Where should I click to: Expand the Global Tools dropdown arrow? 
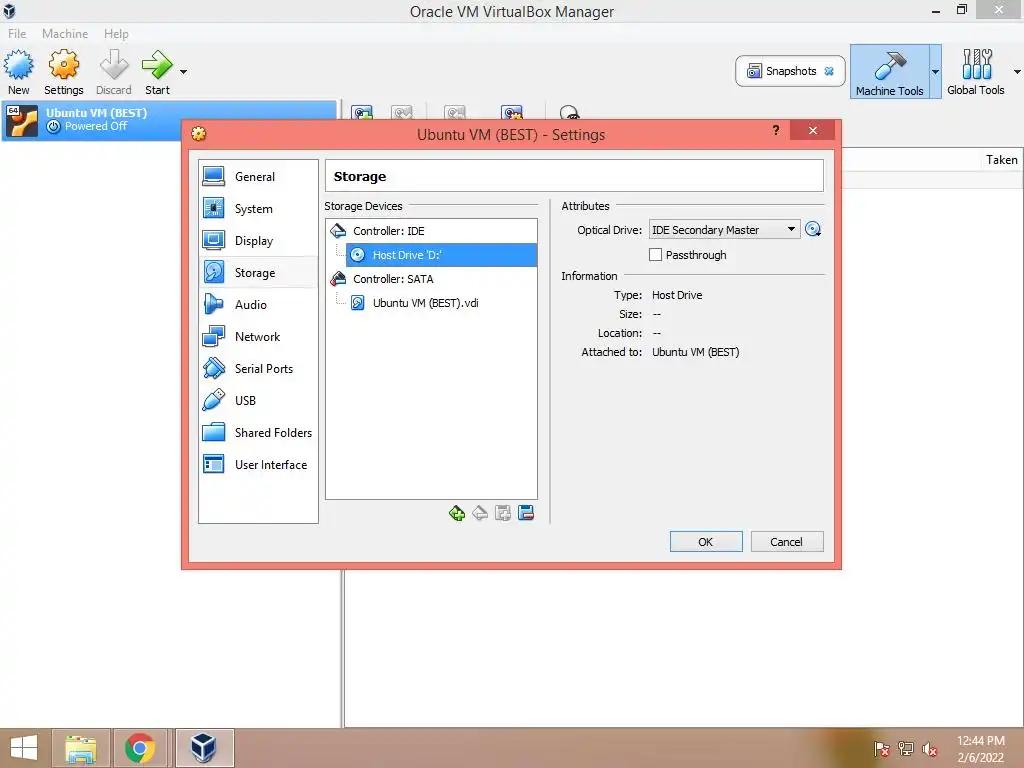click(1017, 72)
